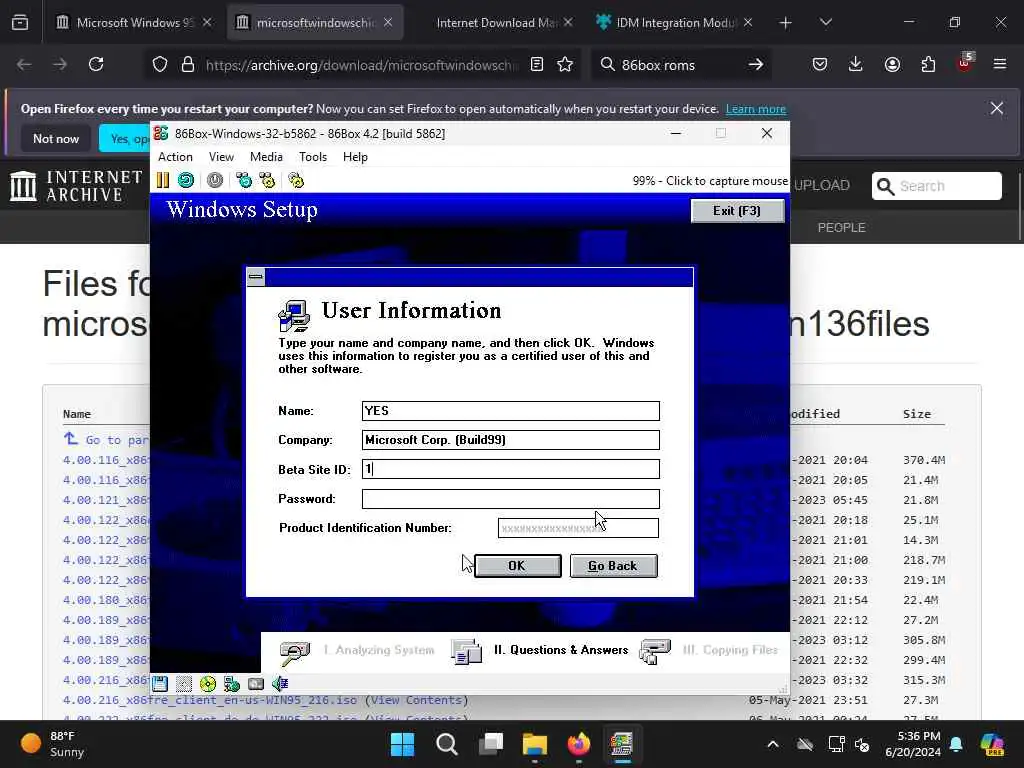Open File Explorer from taskbar
Image resolution: width=1024 pixels, height=768 pixels.
[x=535, y=744]
